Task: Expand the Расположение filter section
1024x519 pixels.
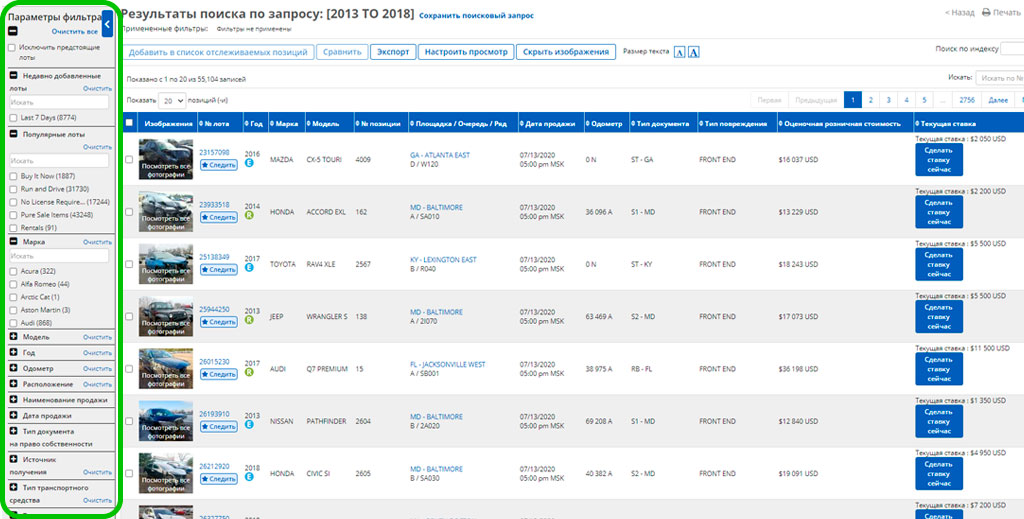Action: pyautogui.click(x=14, y=384)
